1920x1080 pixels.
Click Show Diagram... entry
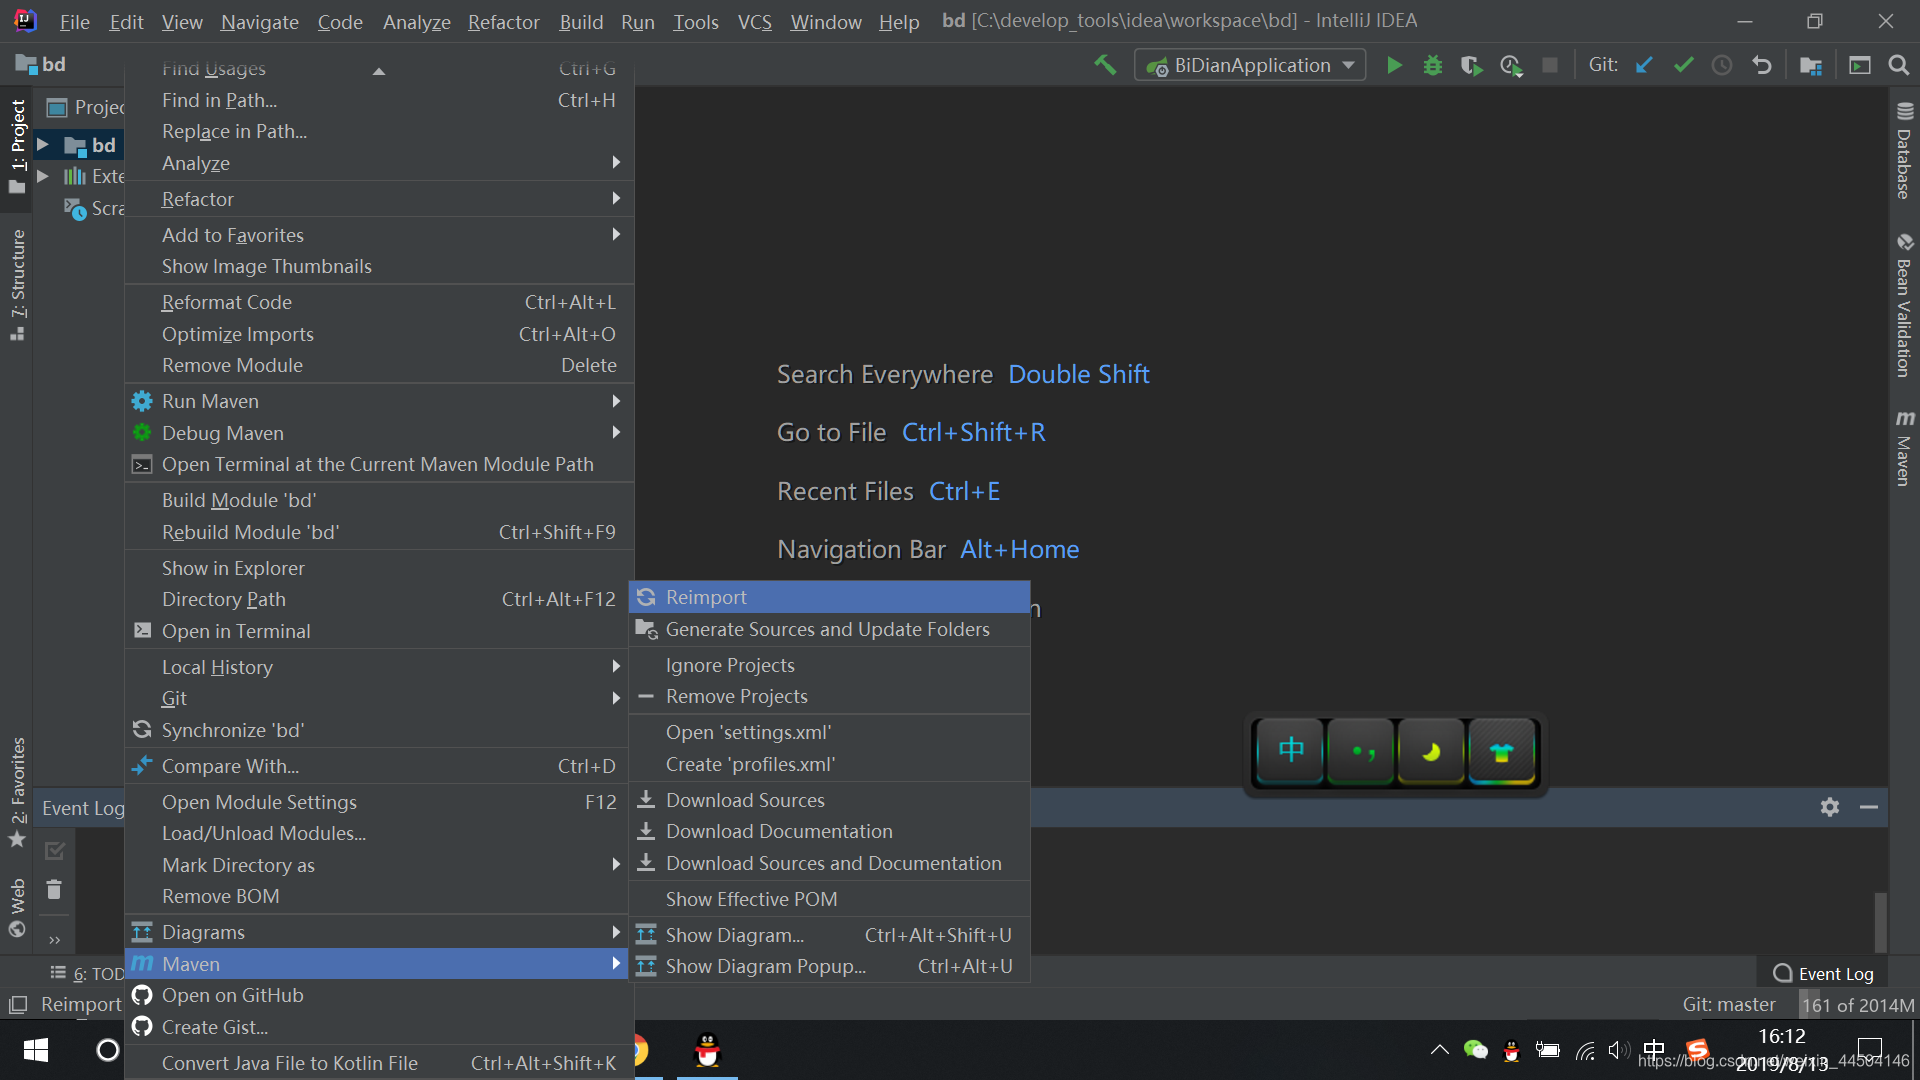coord(829,935)
